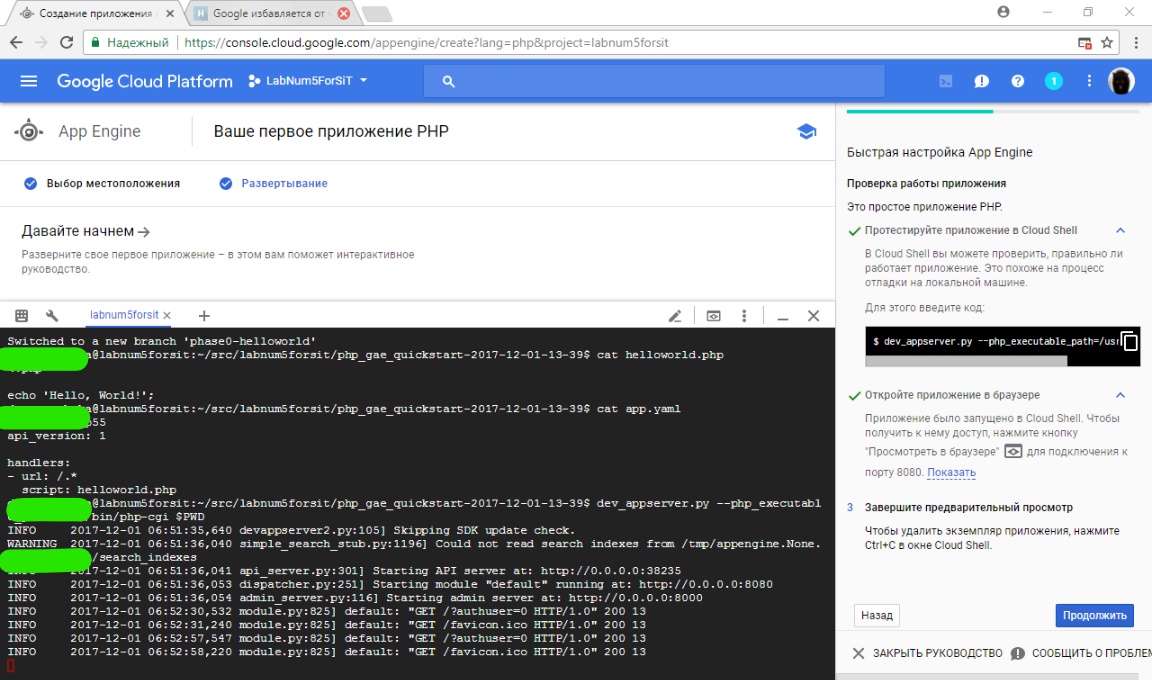Open Cloud Shell three-dot more menu
Screen dimensions: 1152x680
point(744,316)
